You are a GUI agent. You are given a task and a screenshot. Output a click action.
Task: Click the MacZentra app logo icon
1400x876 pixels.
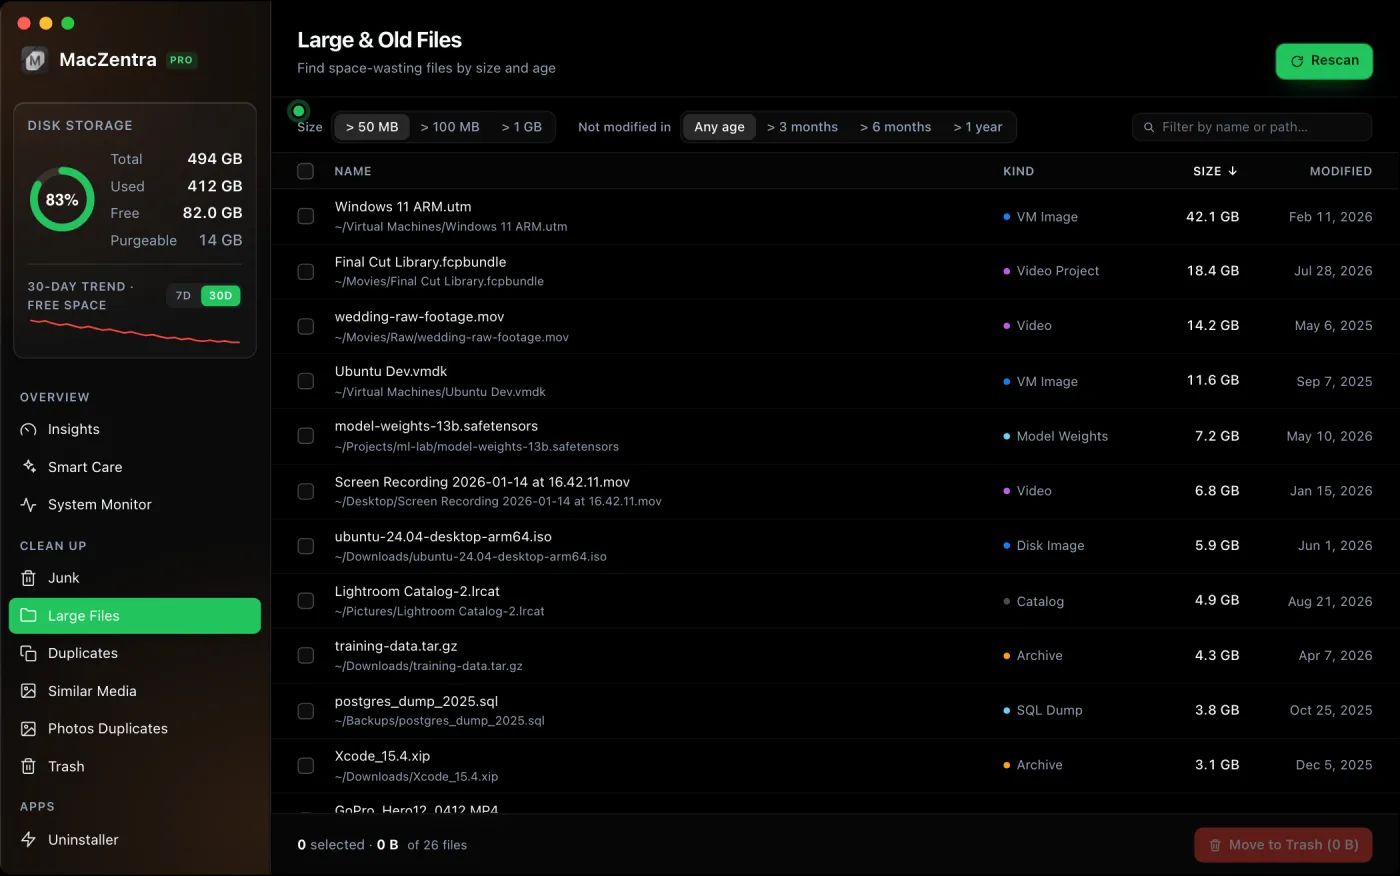click(x=35, y=60)
